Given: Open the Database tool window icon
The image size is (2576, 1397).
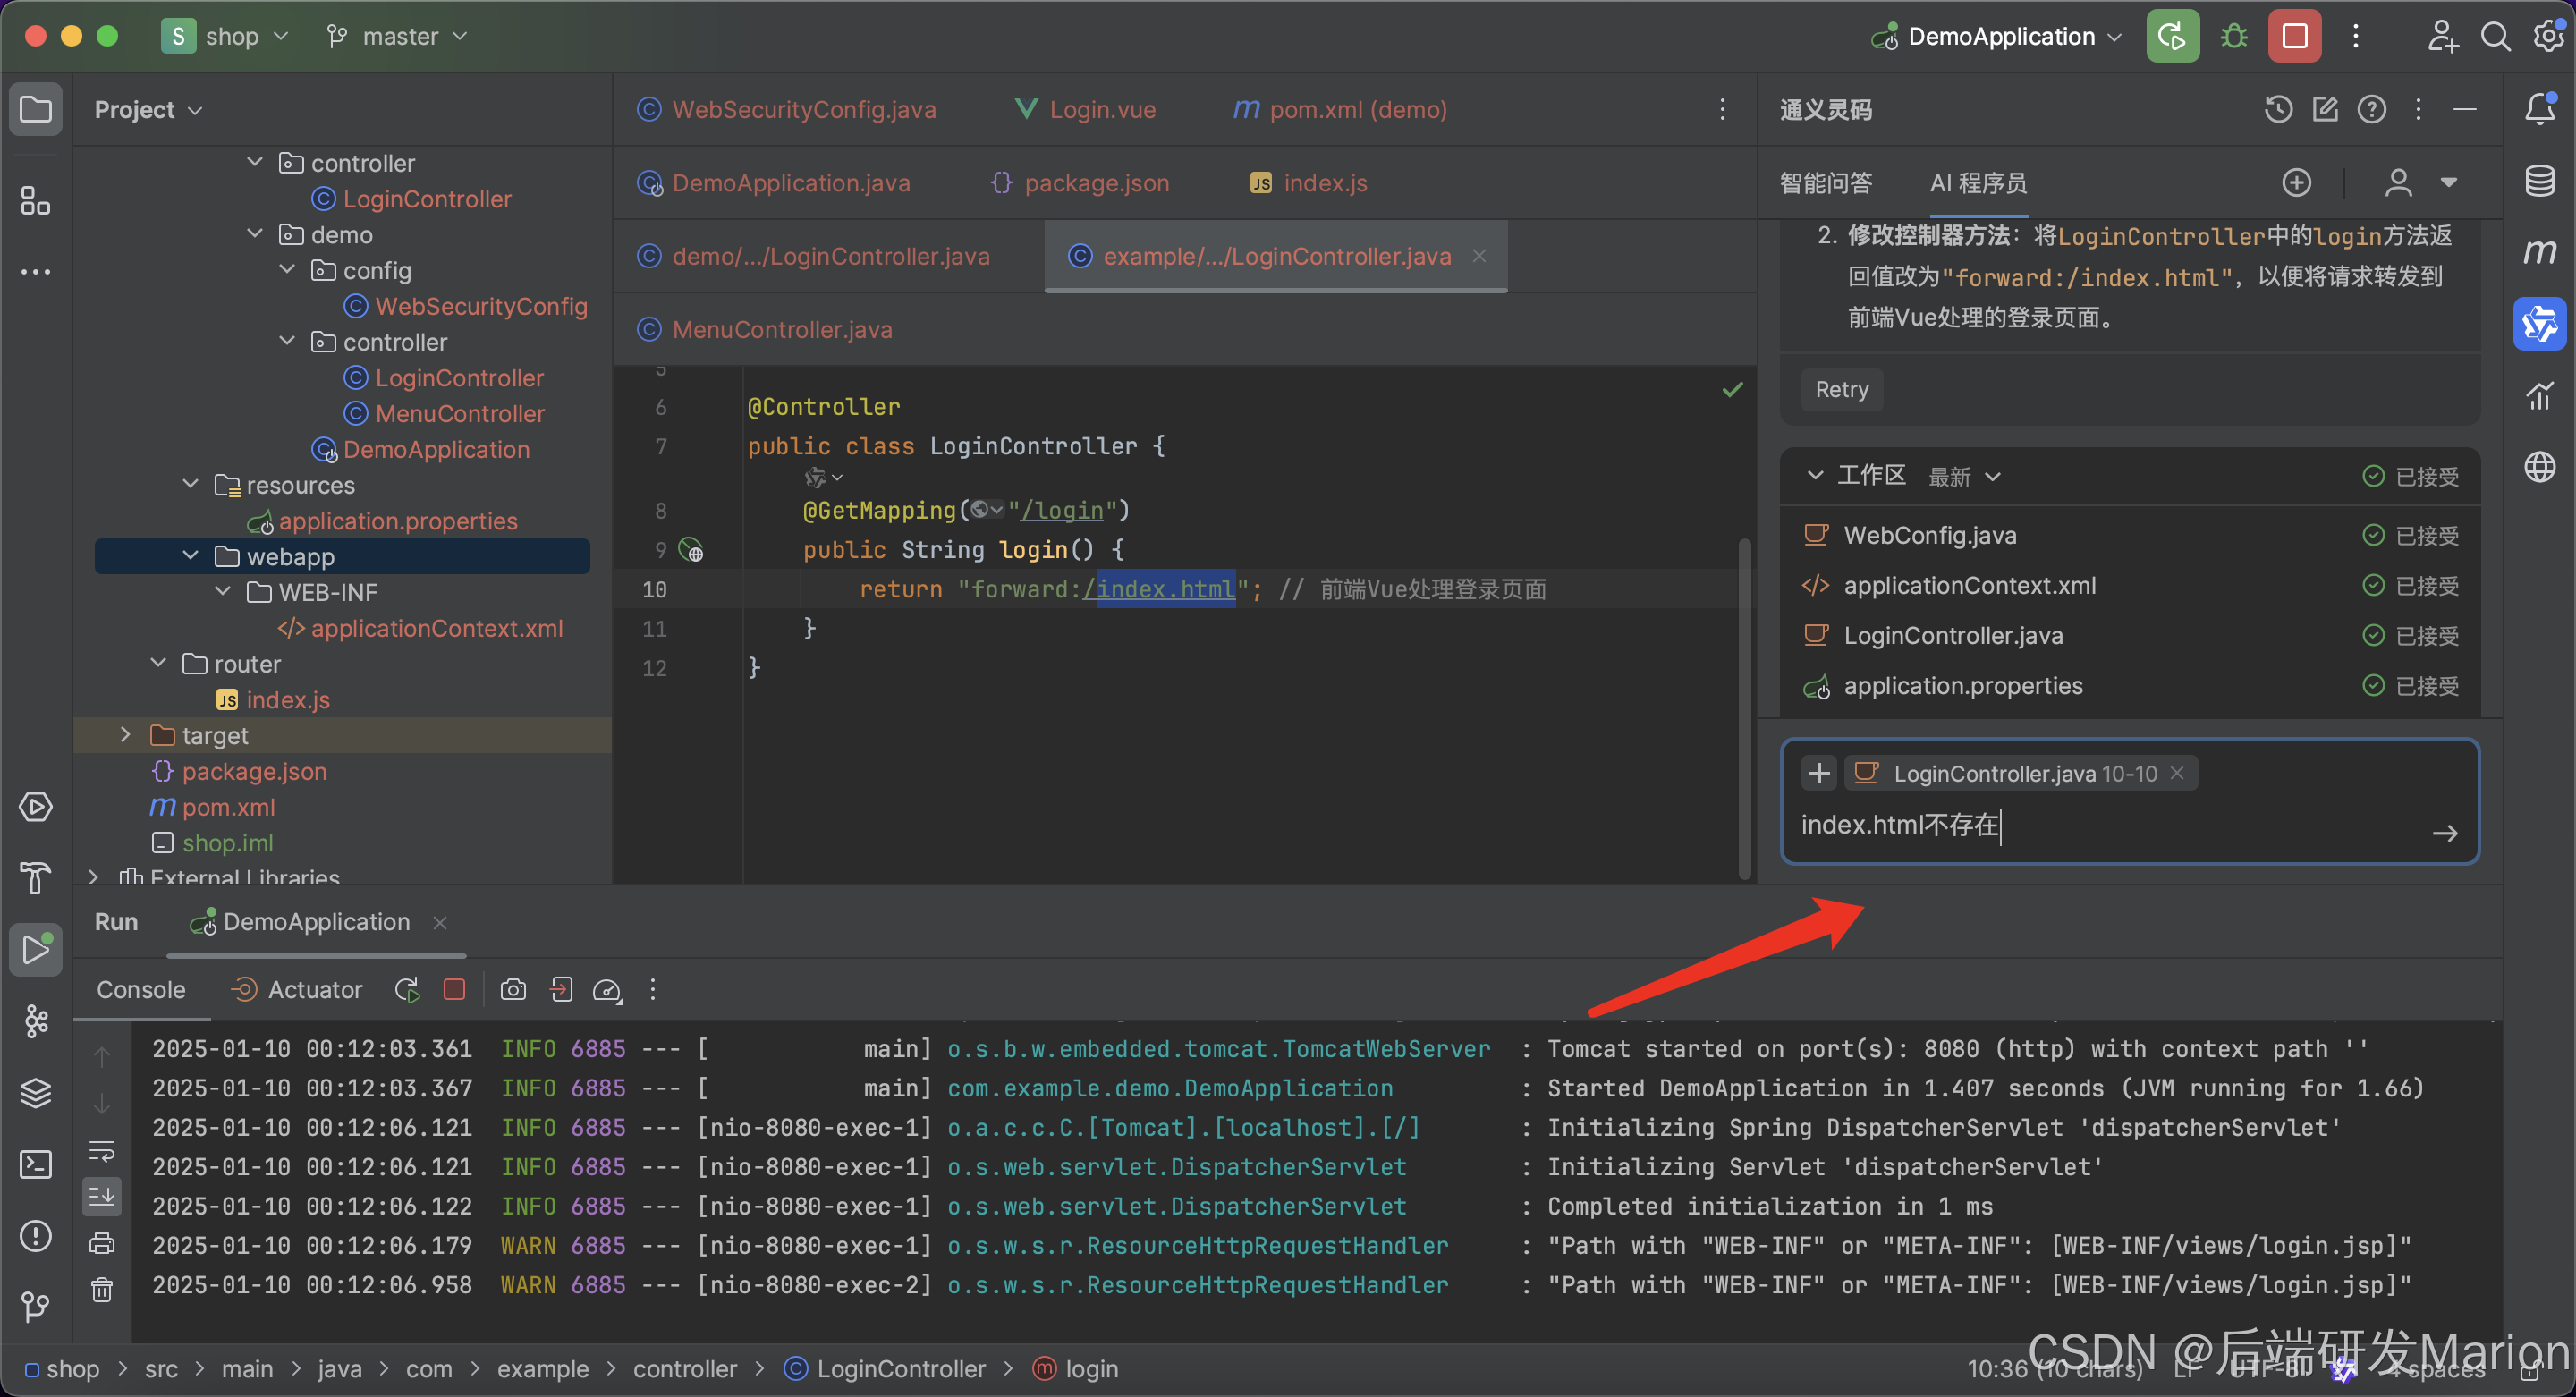Looking at the screenshot, I should [x=2539, y=181].
